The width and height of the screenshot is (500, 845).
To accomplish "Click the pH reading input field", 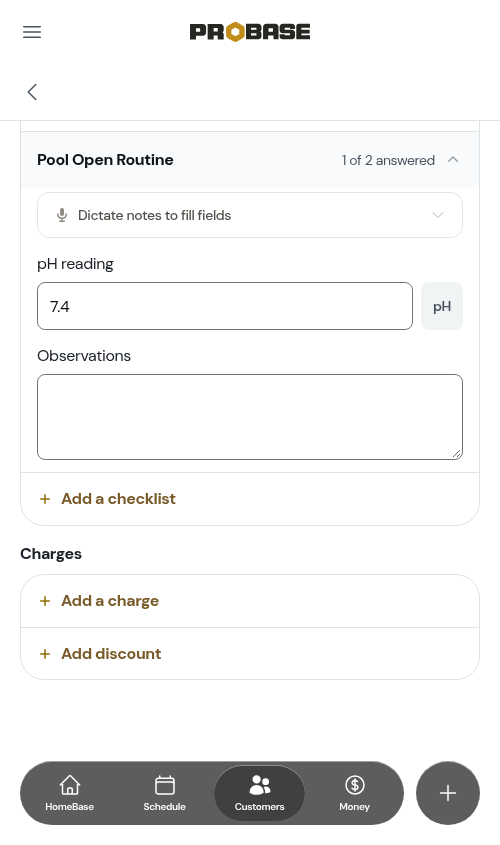I will (x=225, y=306).
